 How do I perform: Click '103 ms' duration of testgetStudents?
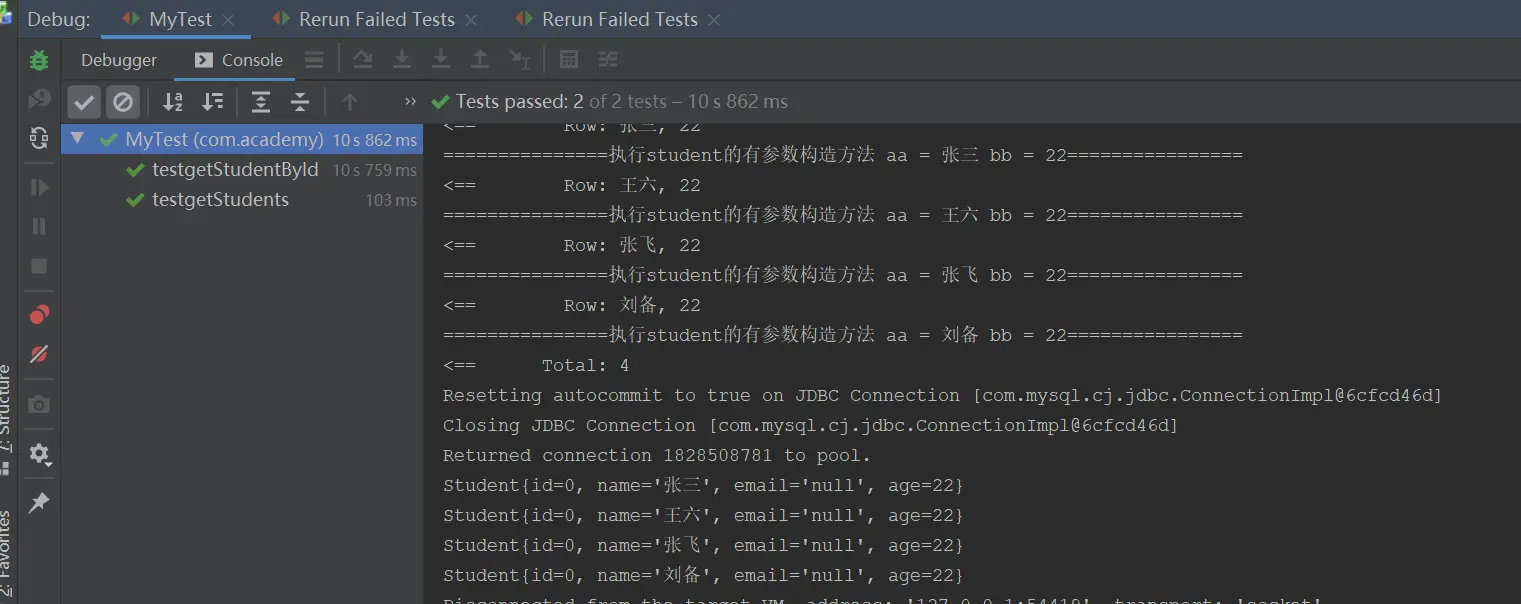[x=391, y=200]
